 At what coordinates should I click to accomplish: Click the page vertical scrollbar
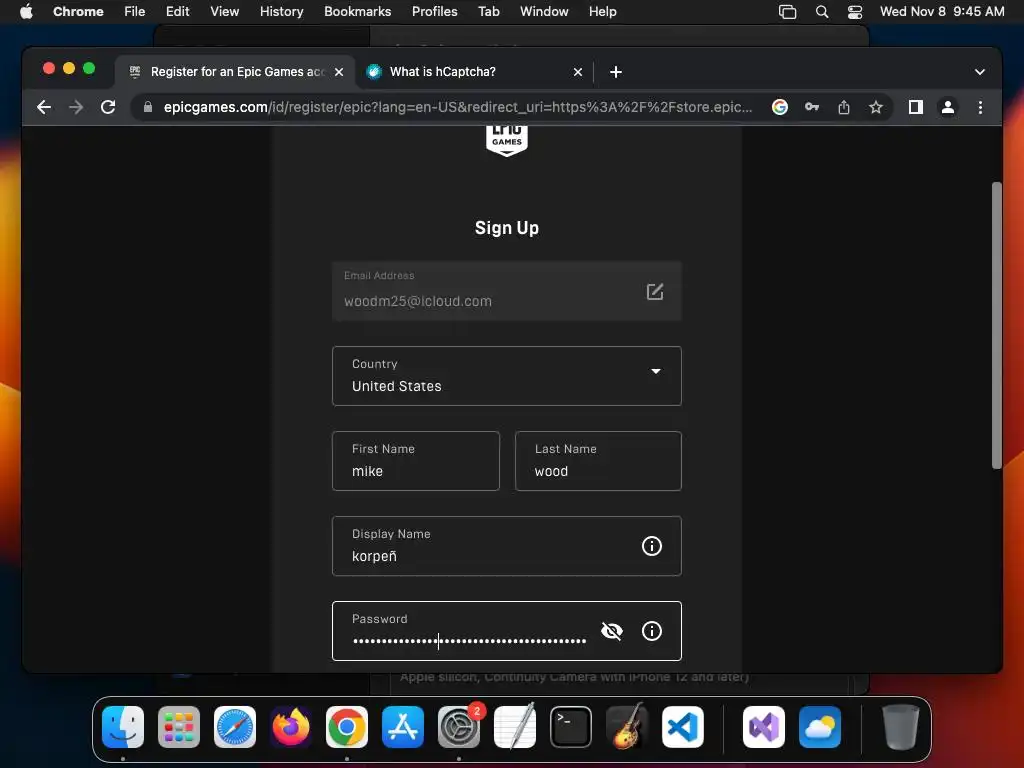(996, 325)
